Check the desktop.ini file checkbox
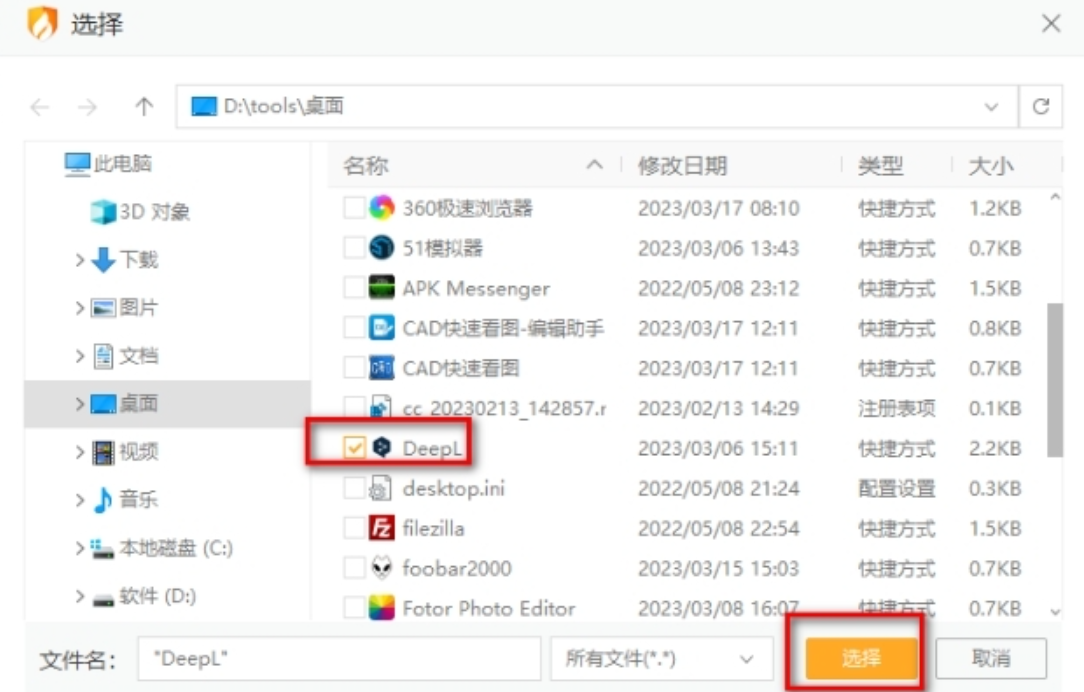Image resolution: width=1084 pixels, height=692 pixels. (354, 488)
